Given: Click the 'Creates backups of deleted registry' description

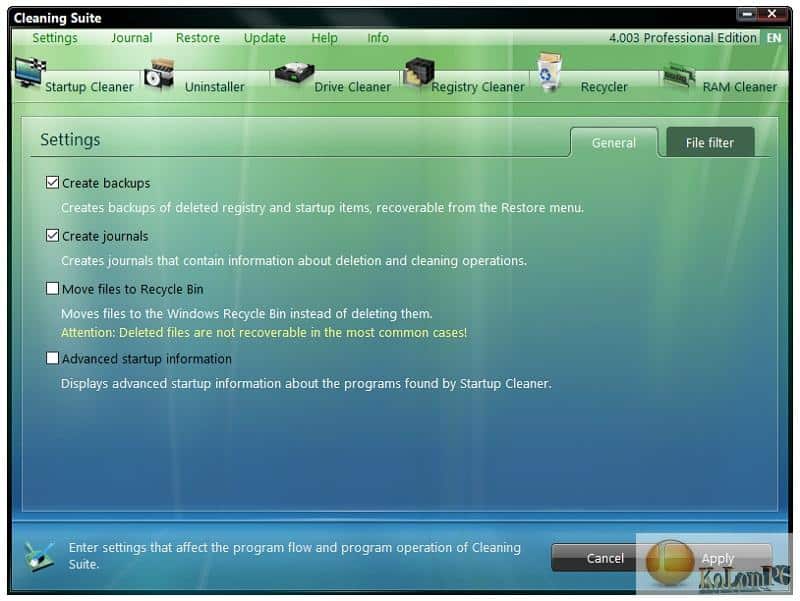Looking at the screenshot, I should coord(322,208).
